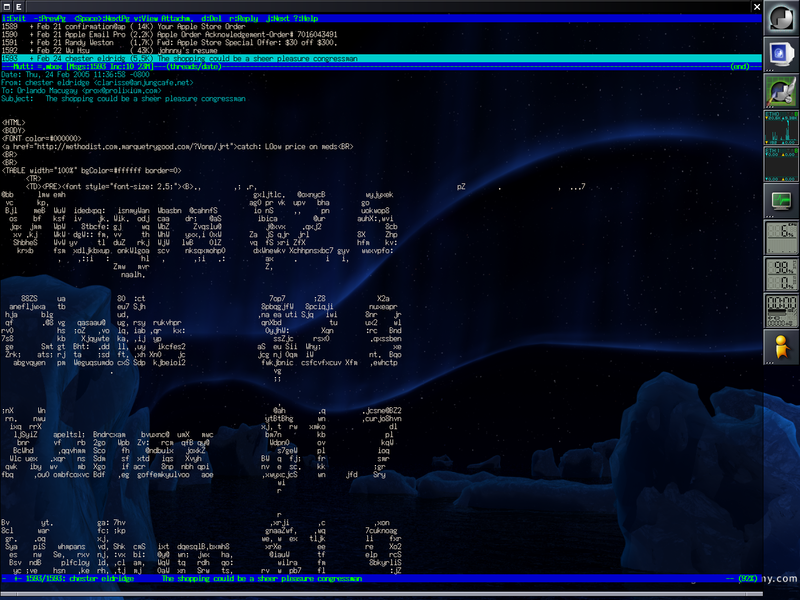800x600 pixels.
Task: Open the green heartbeat system monitor icon
Action: 781,201
